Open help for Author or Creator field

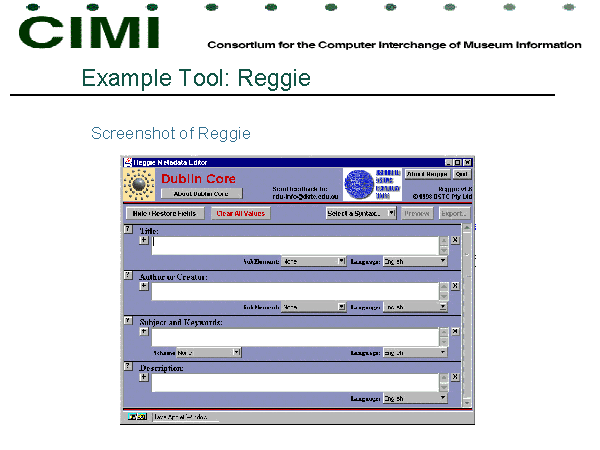(x=128, y=275)
